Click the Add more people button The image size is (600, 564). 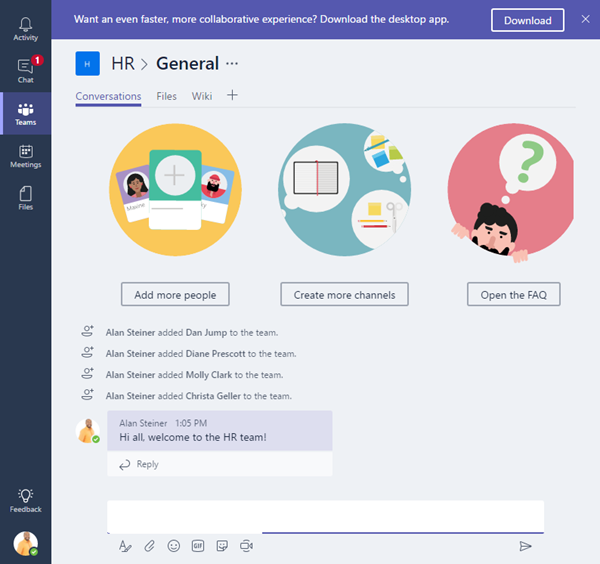(175, 295)
